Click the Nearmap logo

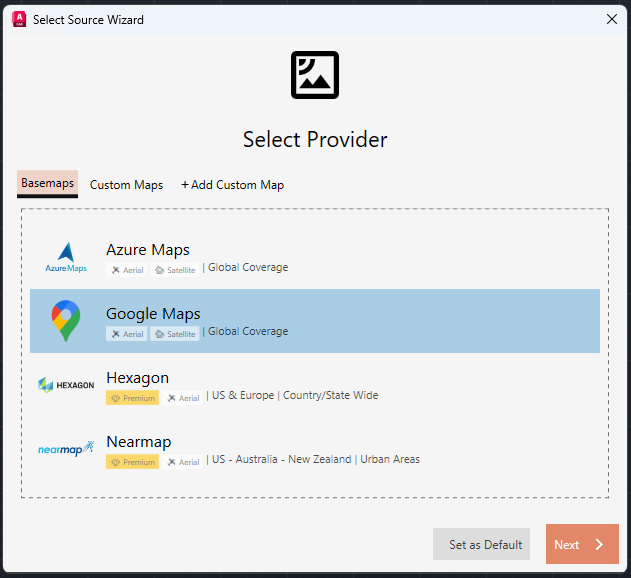click(66, 448)
